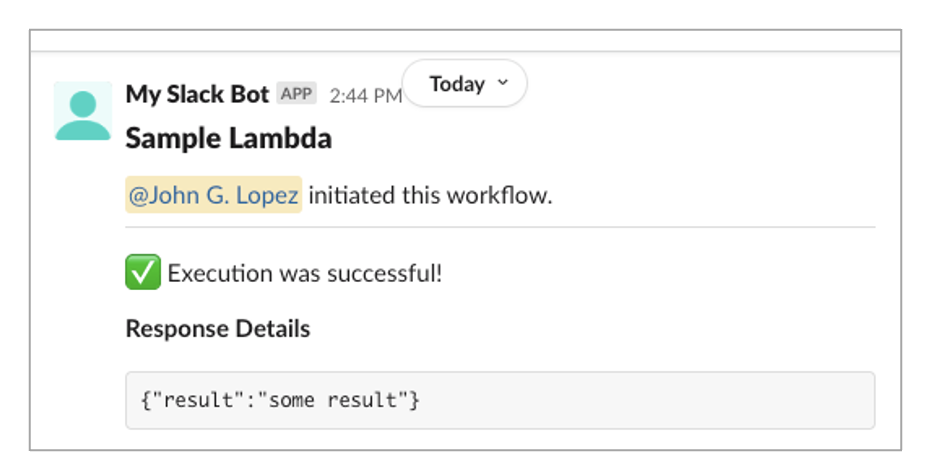The height and width of the screenshot is (476, 930).
Task: Click the APP badge next to bot name
Action: pyautogui.click(x=296, y=94)
